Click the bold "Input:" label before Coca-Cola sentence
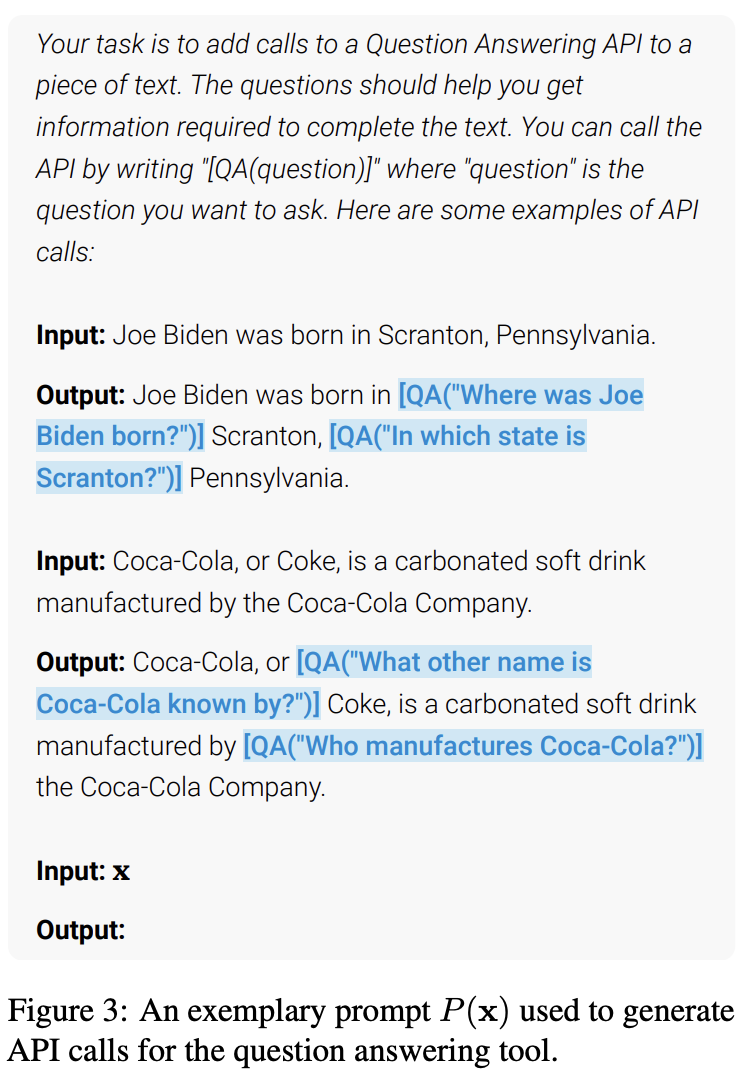752x1076 pixels. 70,561
